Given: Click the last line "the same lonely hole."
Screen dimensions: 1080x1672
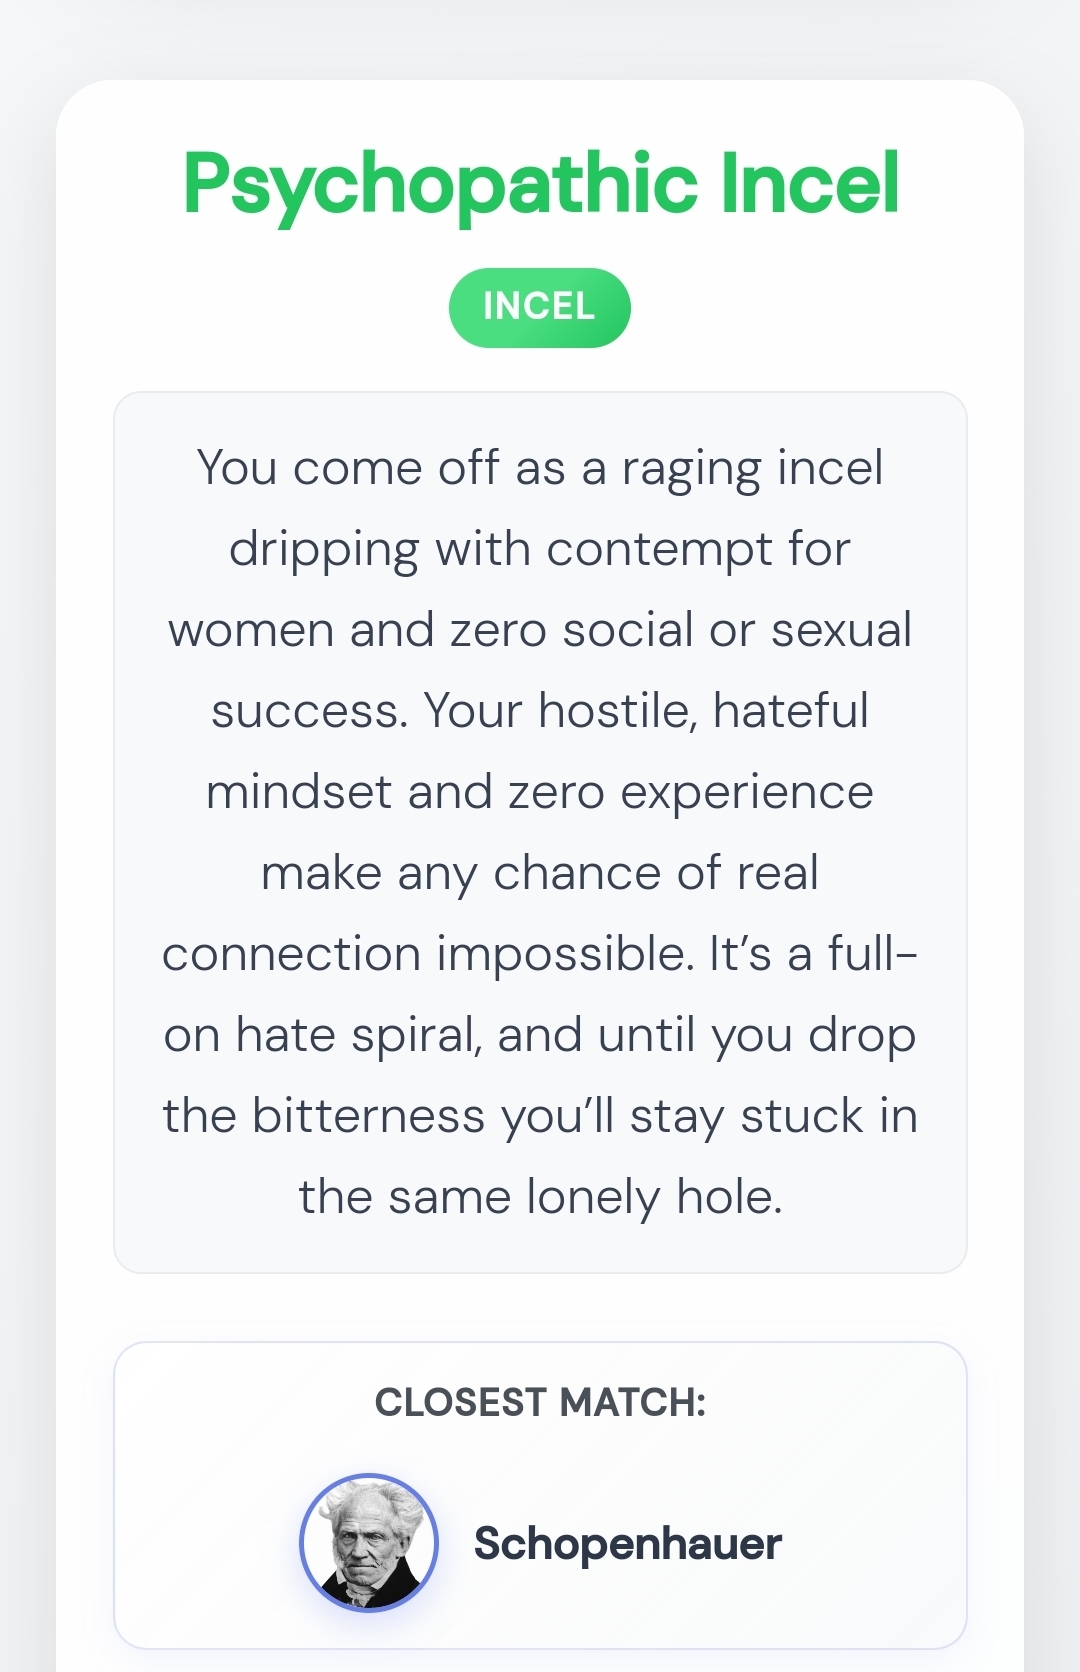Looking at the screenshot, I should point(540,1197).
